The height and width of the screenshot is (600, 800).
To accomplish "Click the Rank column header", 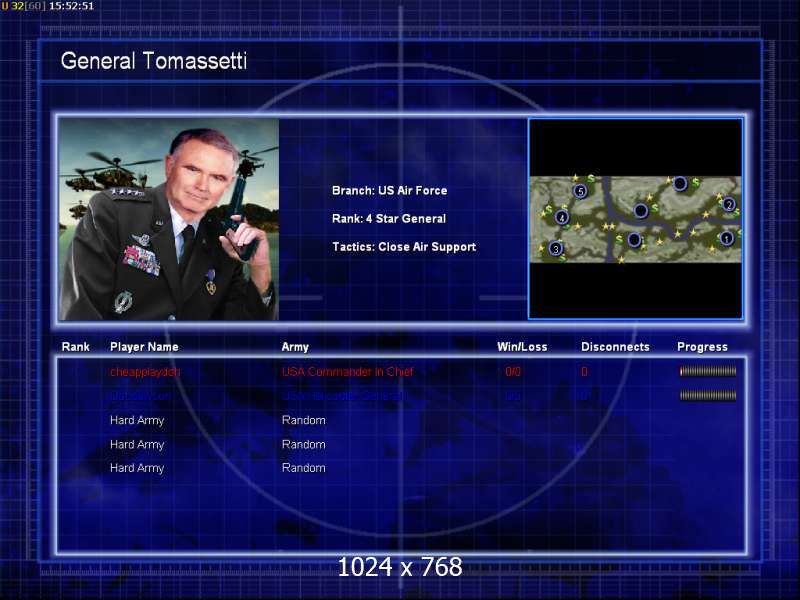I will 76,347.
